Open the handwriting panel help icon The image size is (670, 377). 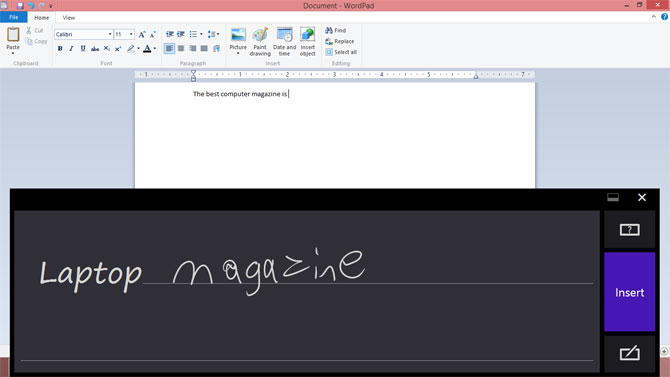(x=629, y=230)
